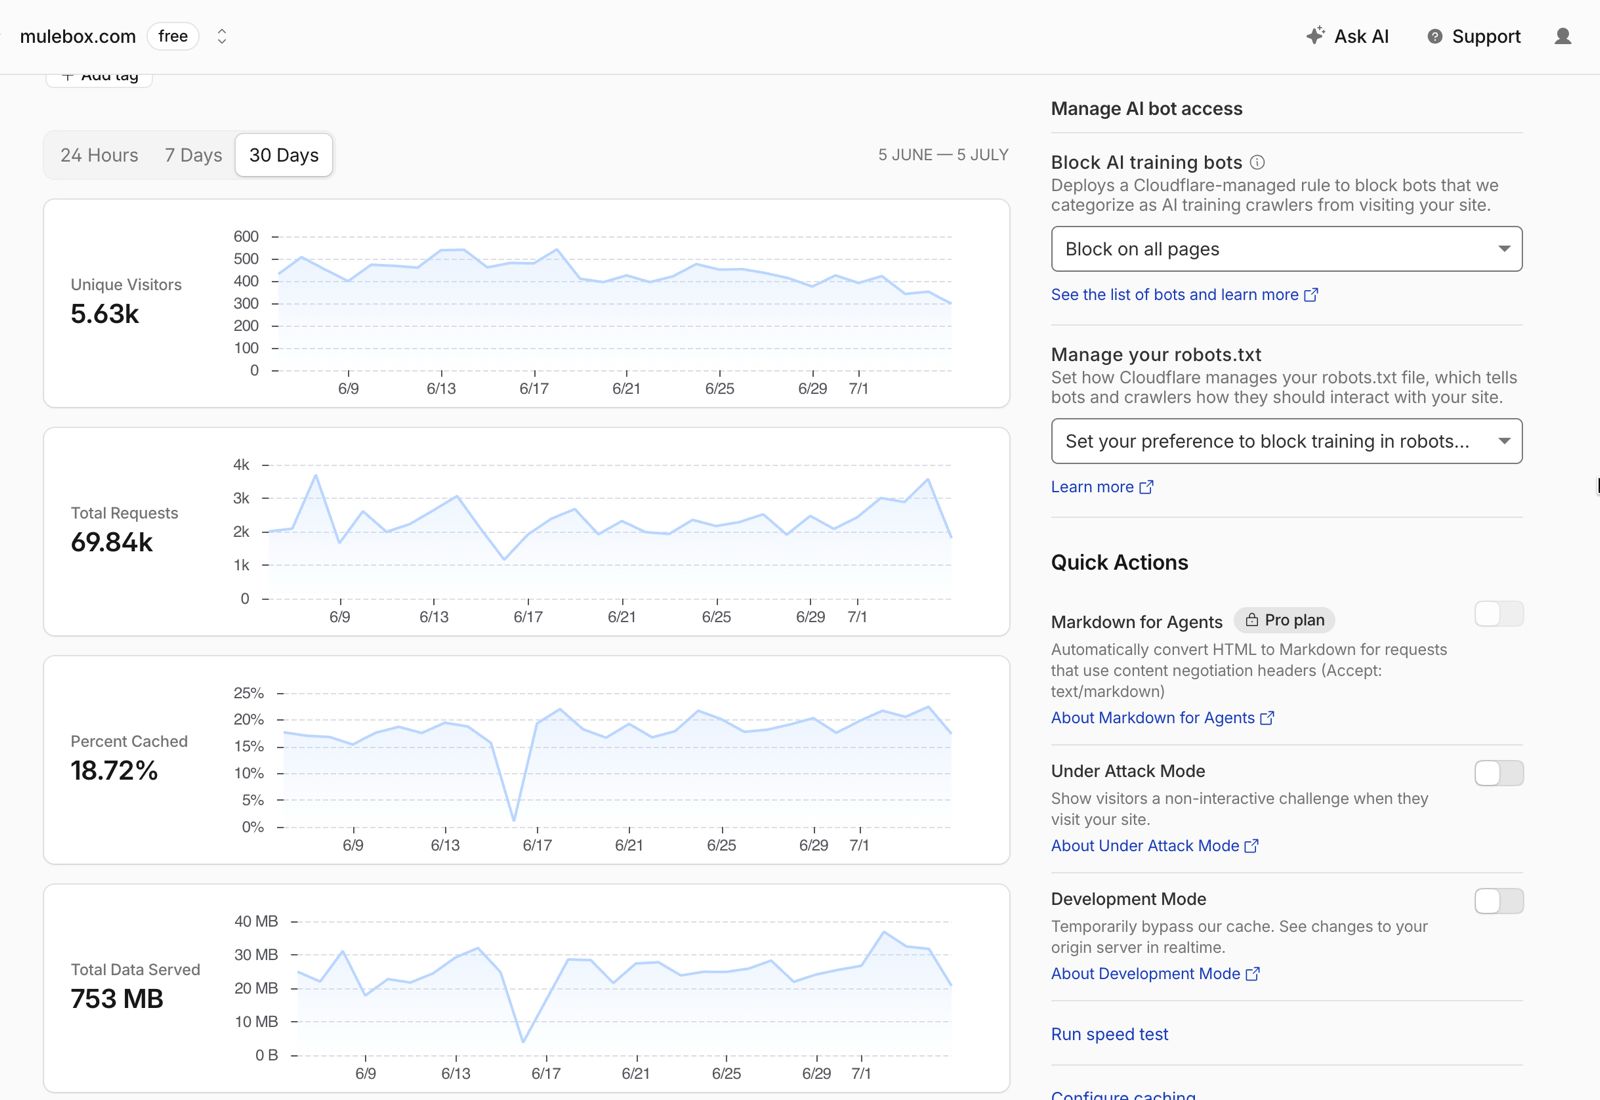
Task: Open About Markdown for Agents link
Action: point(1162,718)
